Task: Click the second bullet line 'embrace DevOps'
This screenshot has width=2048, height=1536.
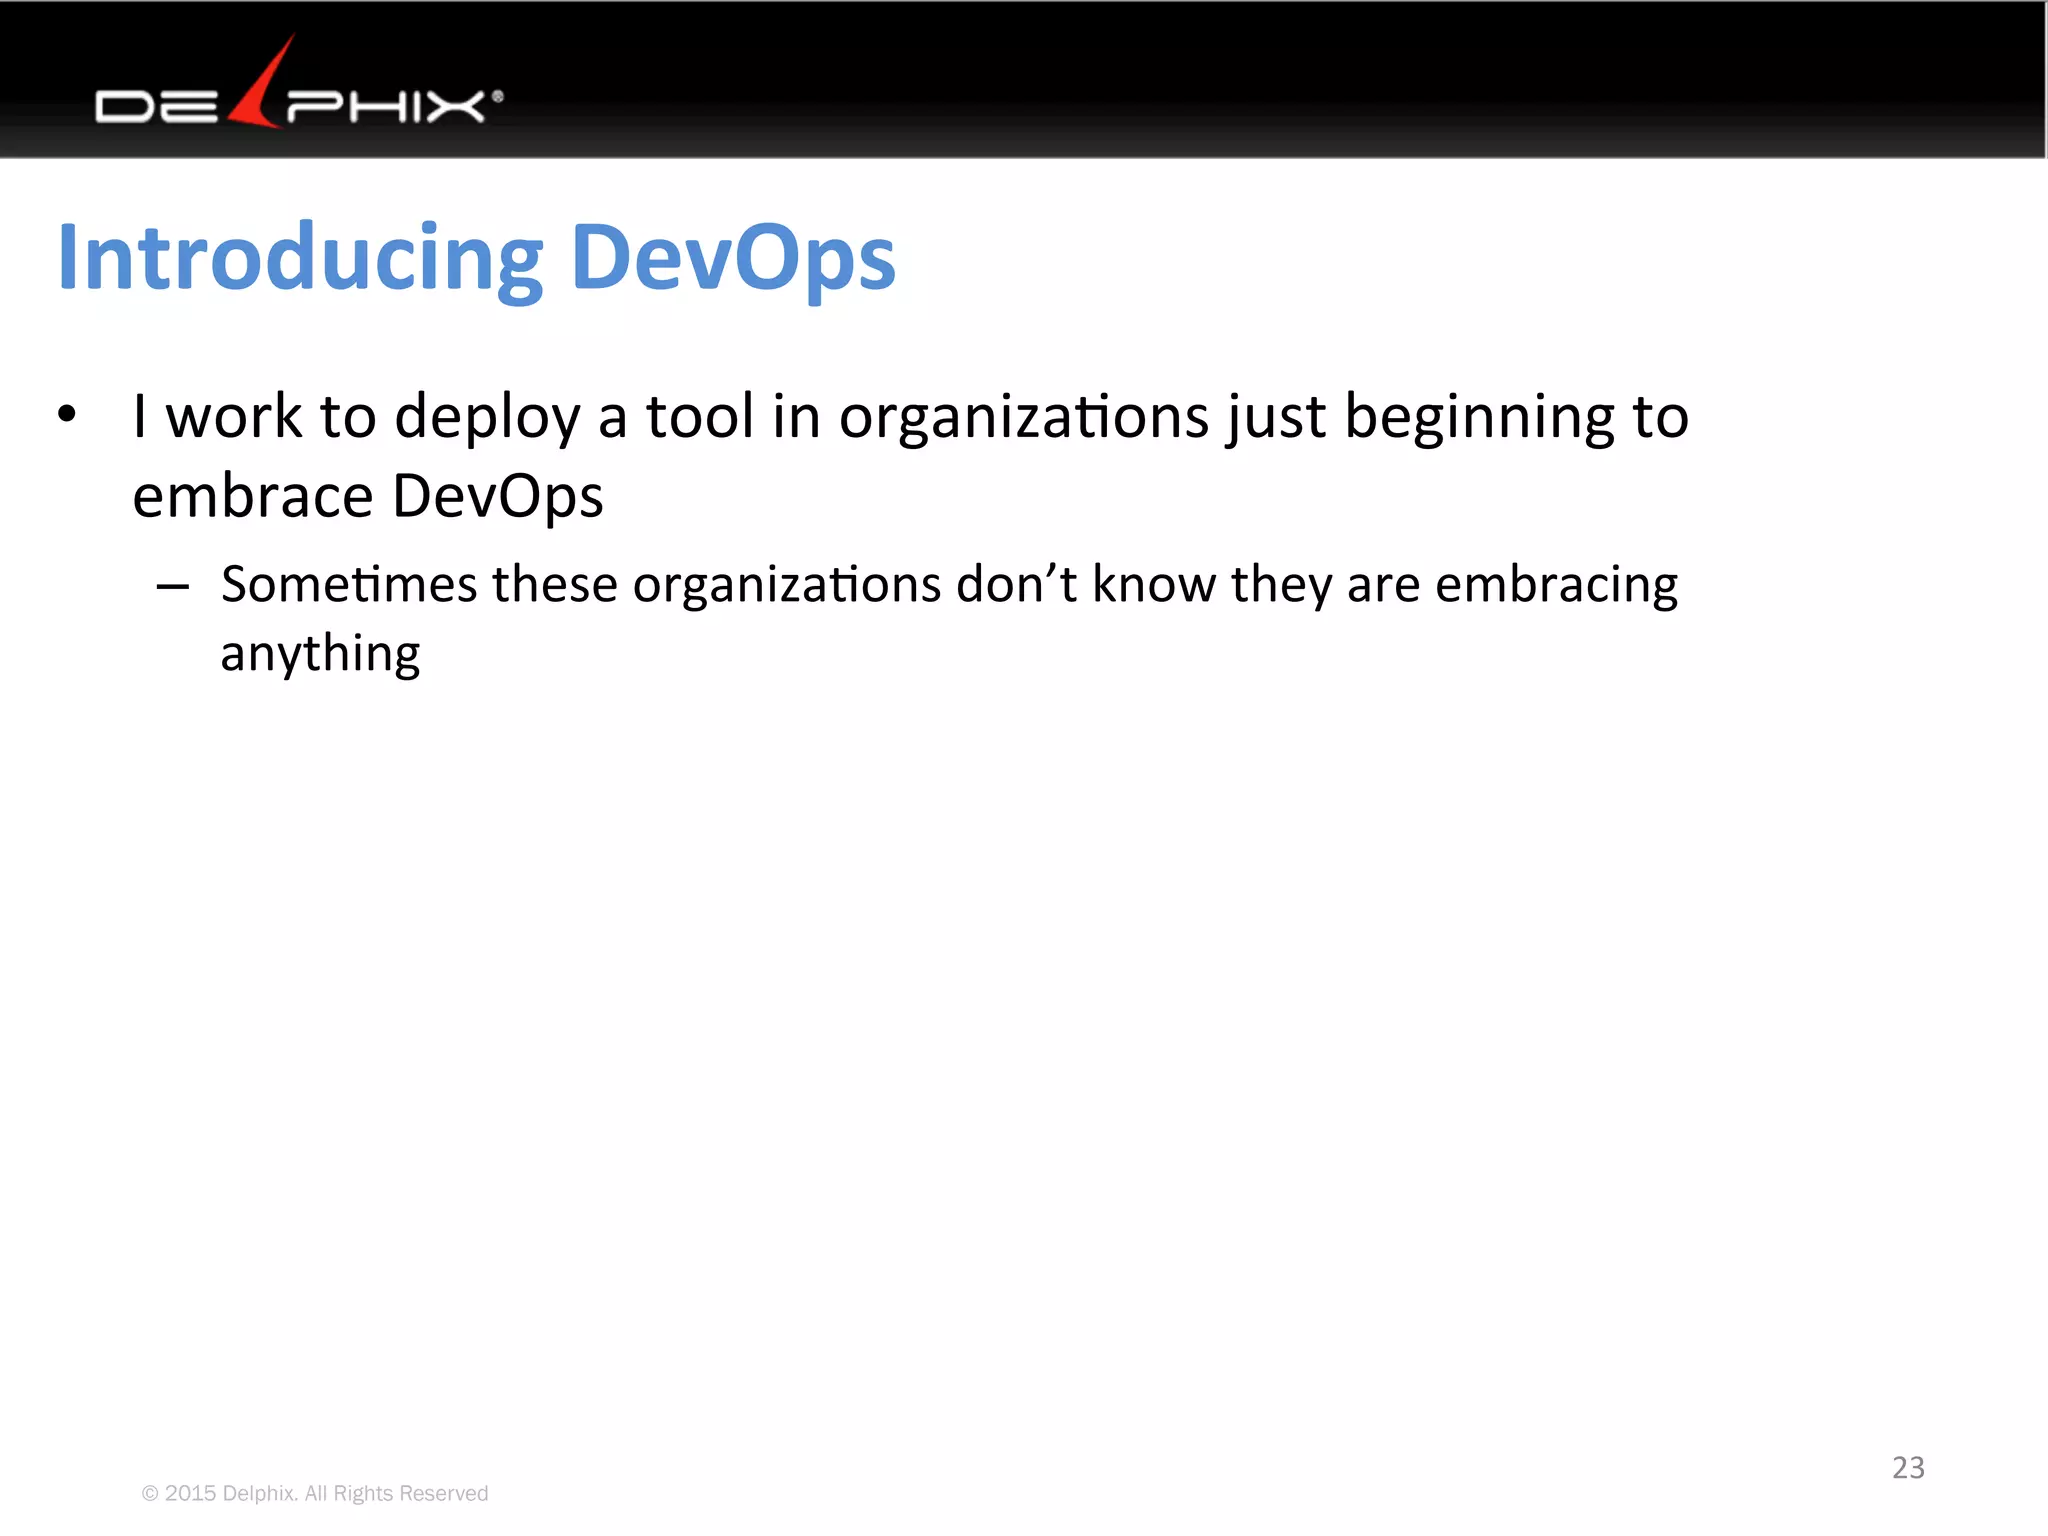Action: 368,496
